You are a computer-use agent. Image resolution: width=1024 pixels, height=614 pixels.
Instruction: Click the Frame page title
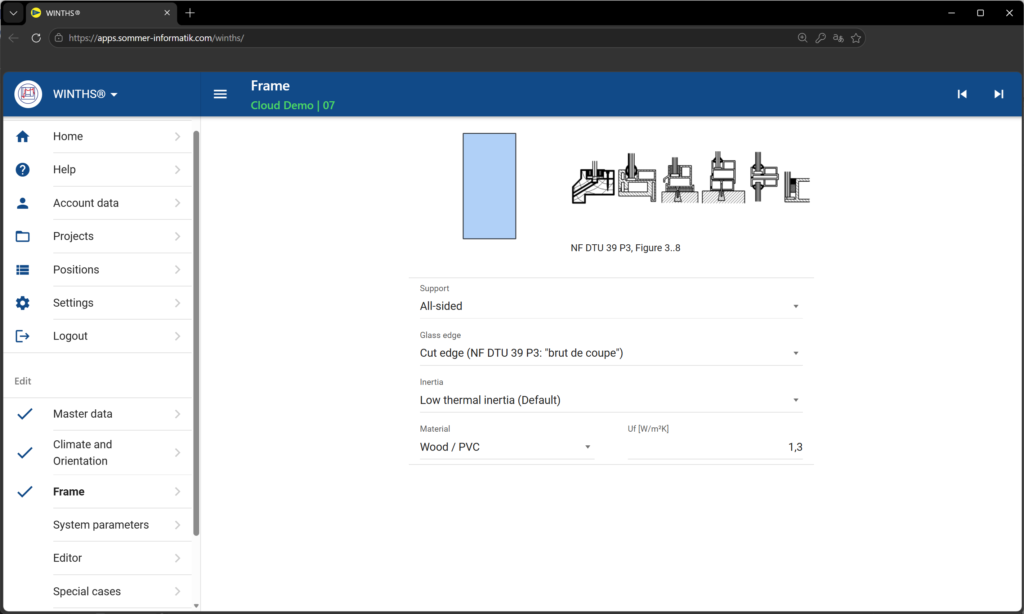coord(270,86)
